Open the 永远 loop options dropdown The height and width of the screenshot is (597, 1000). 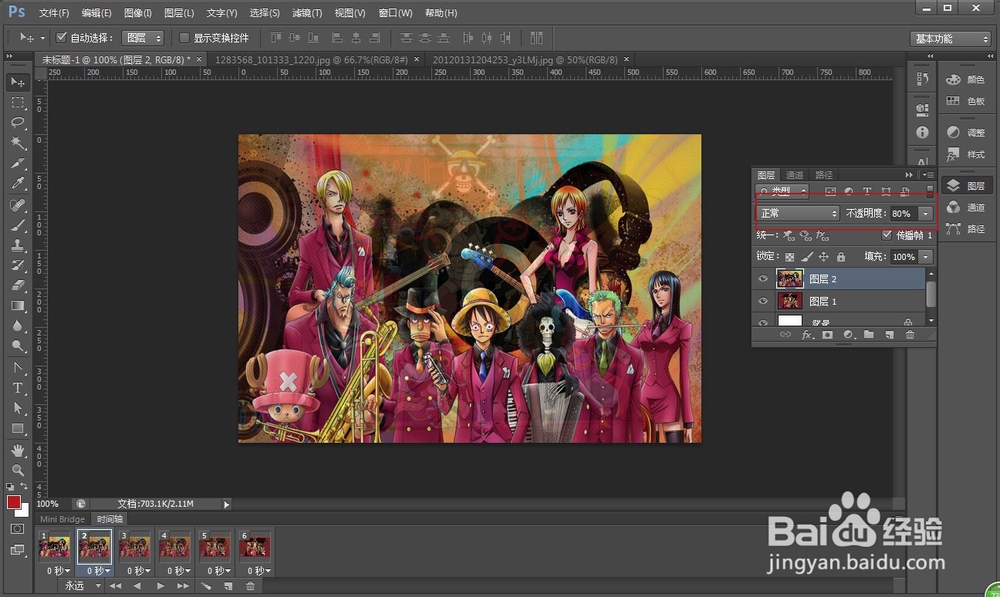pyautogui.click(x=82, y=586)
